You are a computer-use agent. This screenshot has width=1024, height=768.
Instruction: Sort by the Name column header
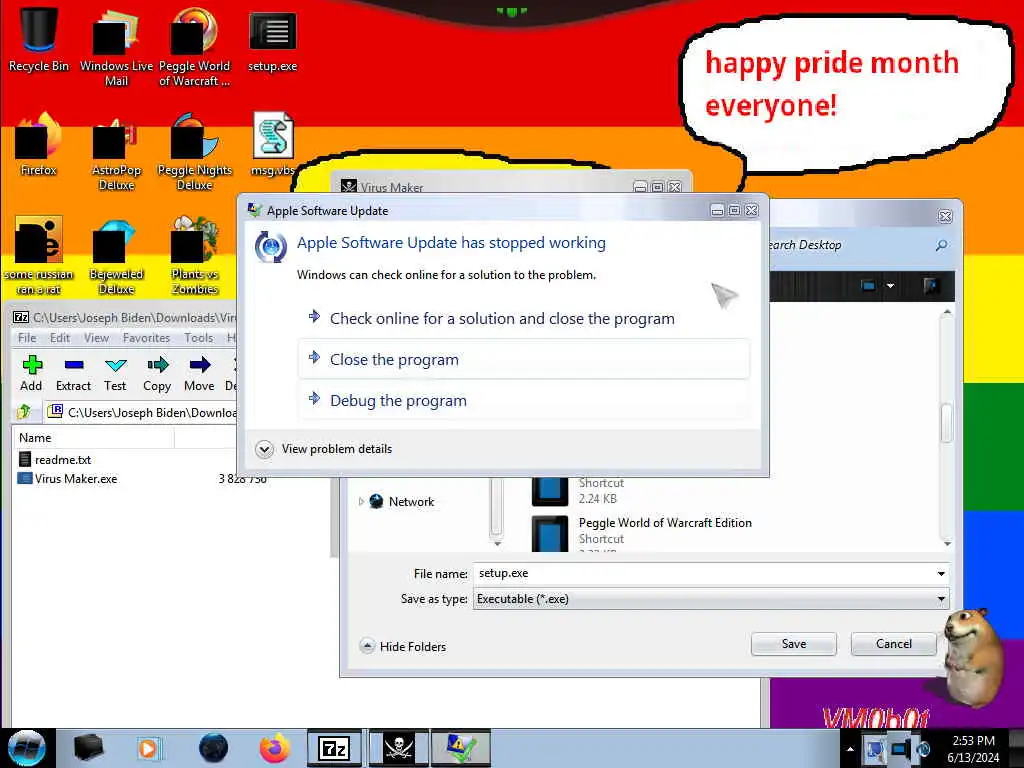[93, 438]
